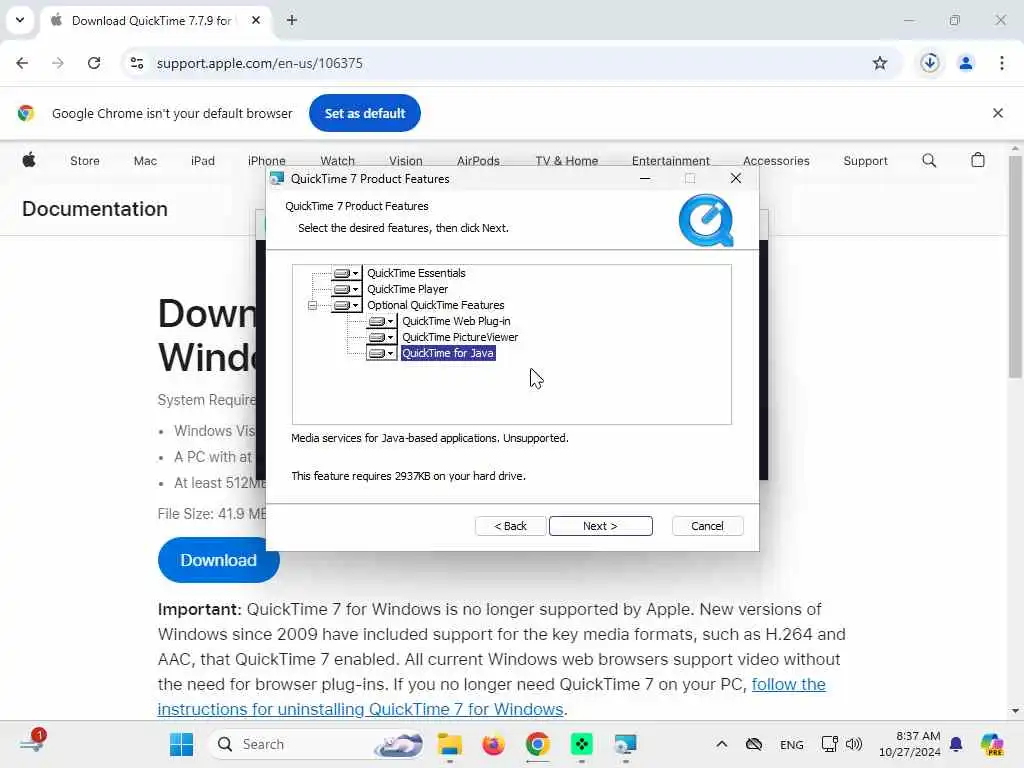Open Store in Apple navigation
The image size is (1024, 768).
coord(85,161)
